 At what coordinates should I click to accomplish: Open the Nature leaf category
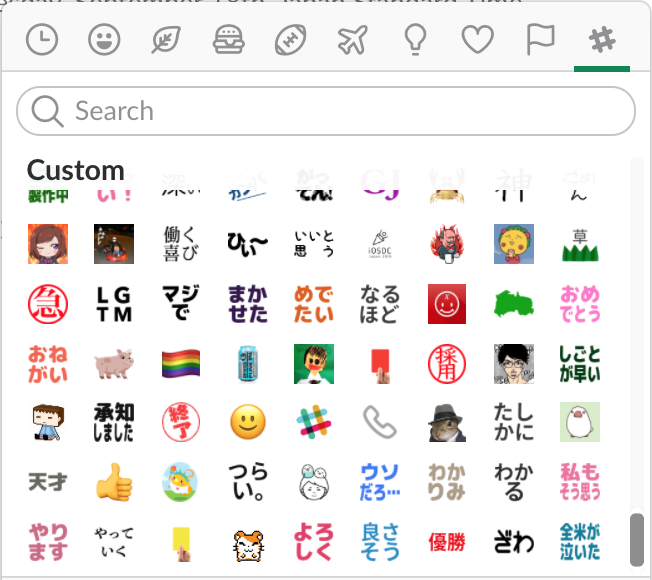(166, 40)
